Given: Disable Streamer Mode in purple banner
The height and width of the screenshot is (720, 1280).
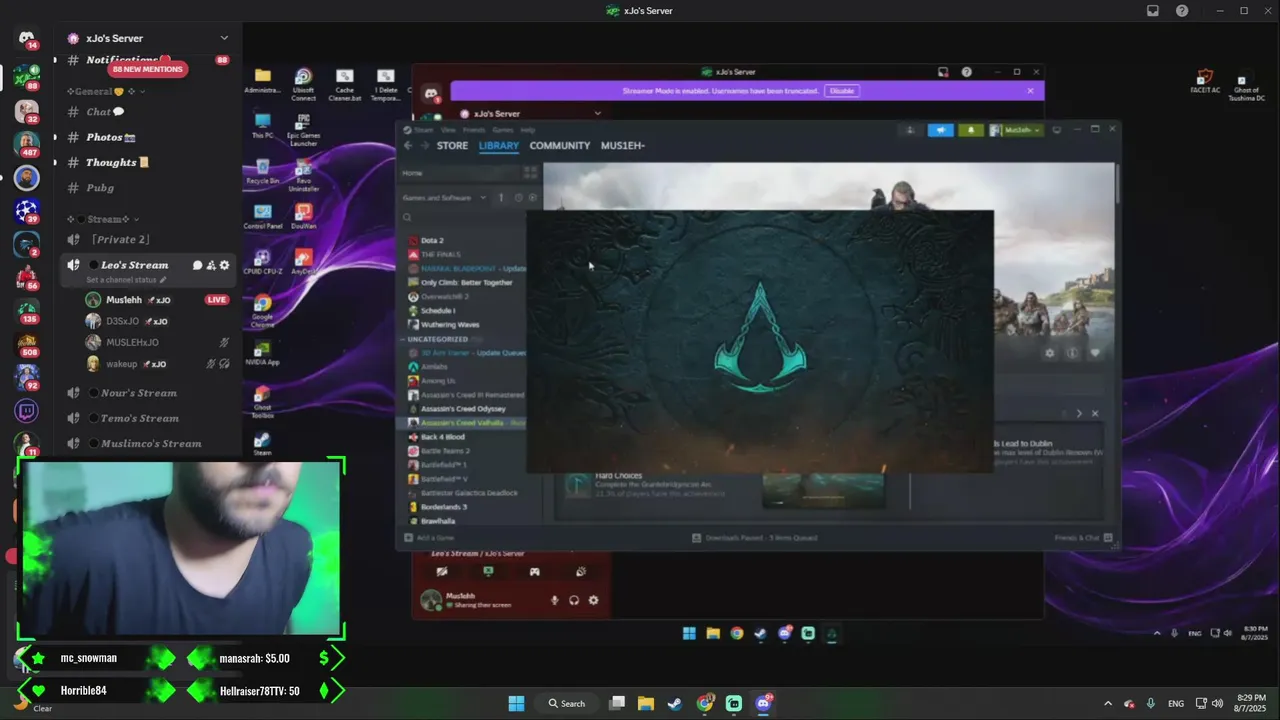Looking at the screenshot, I should (x=841, y=91).
